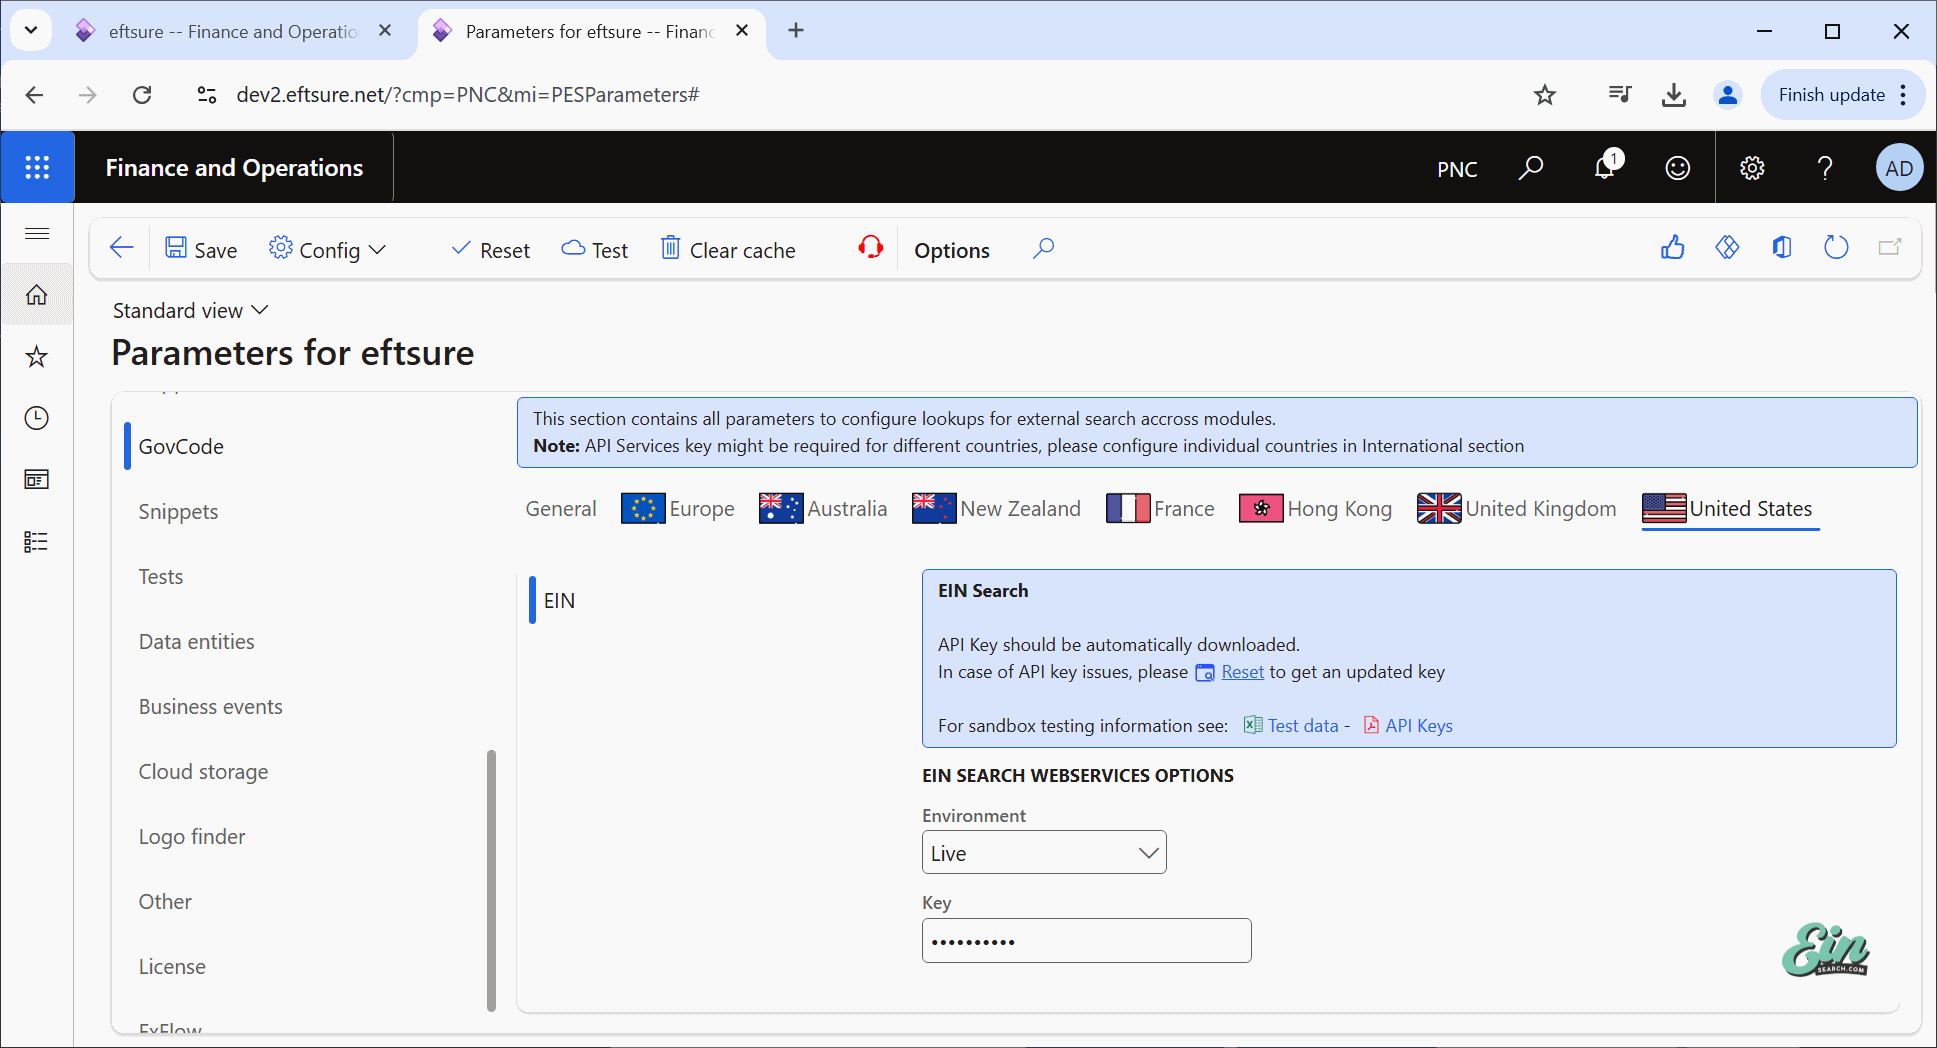Open the Options menu
This screenshot has width=1937, height=1048.
[952, 250]
